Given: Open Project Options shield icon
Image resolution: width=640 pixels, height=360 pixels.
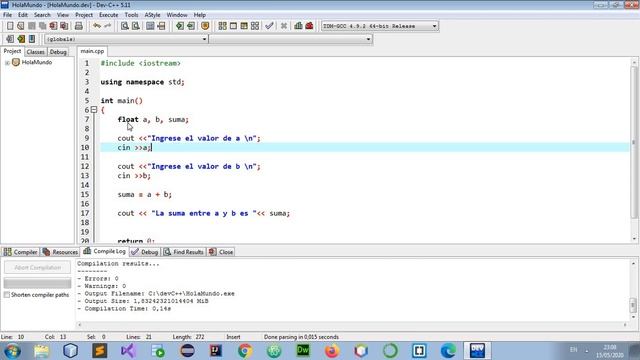Looking at the screenshot, I should tap(205, 26).
